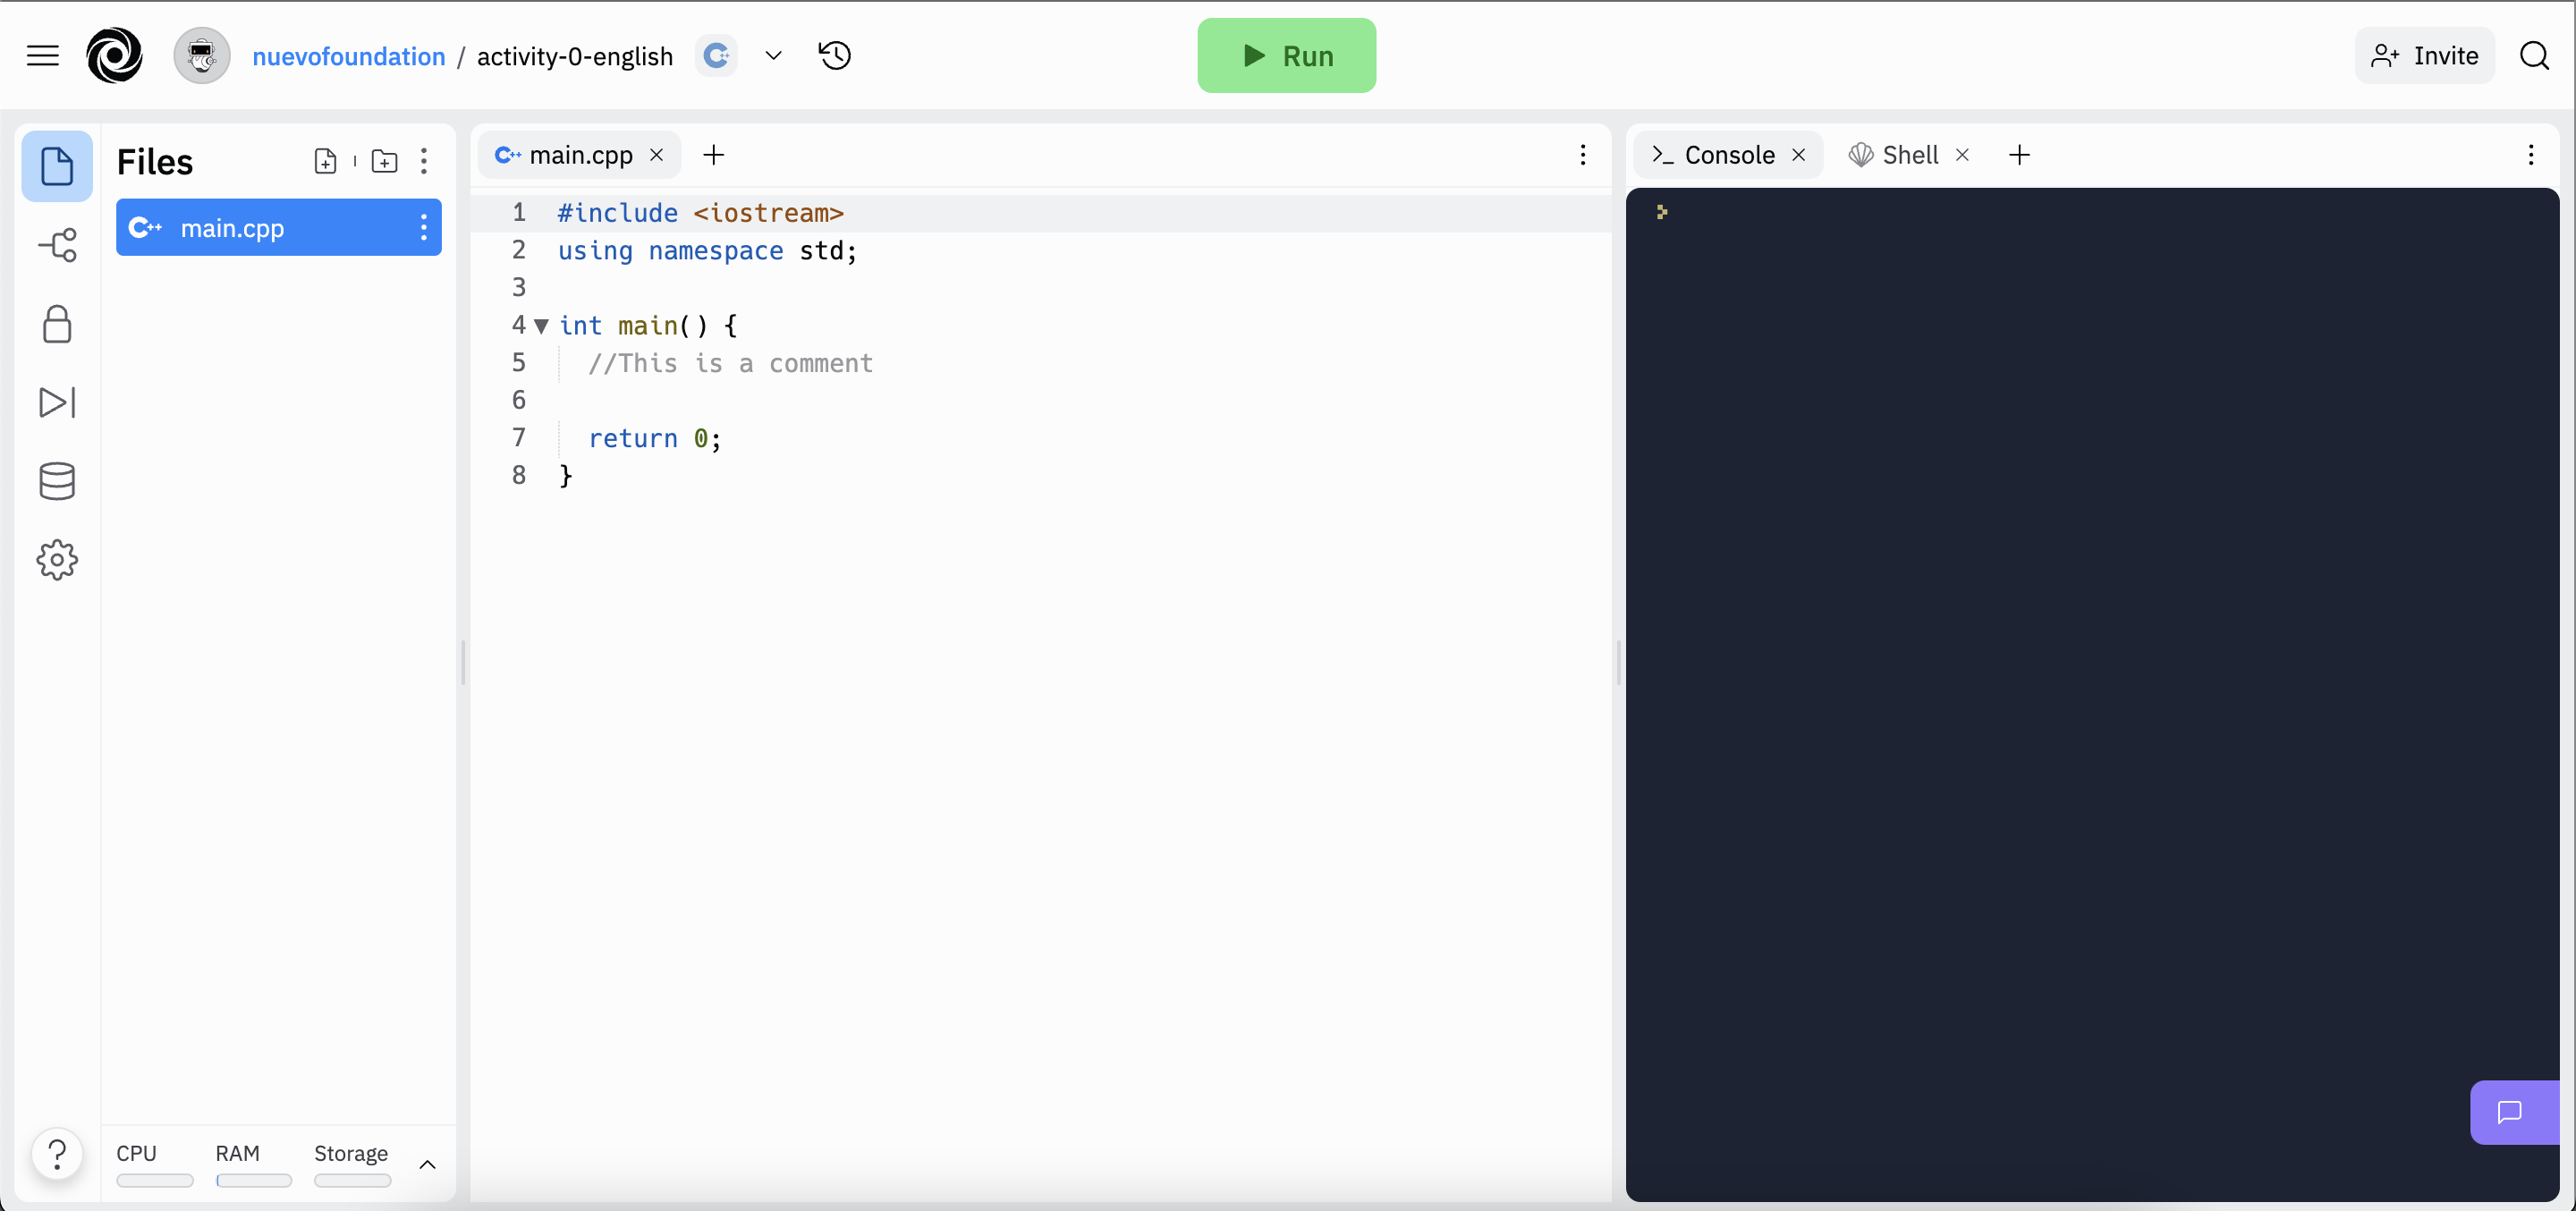
Task: Open the version history panel
Action: pos(836,55)
